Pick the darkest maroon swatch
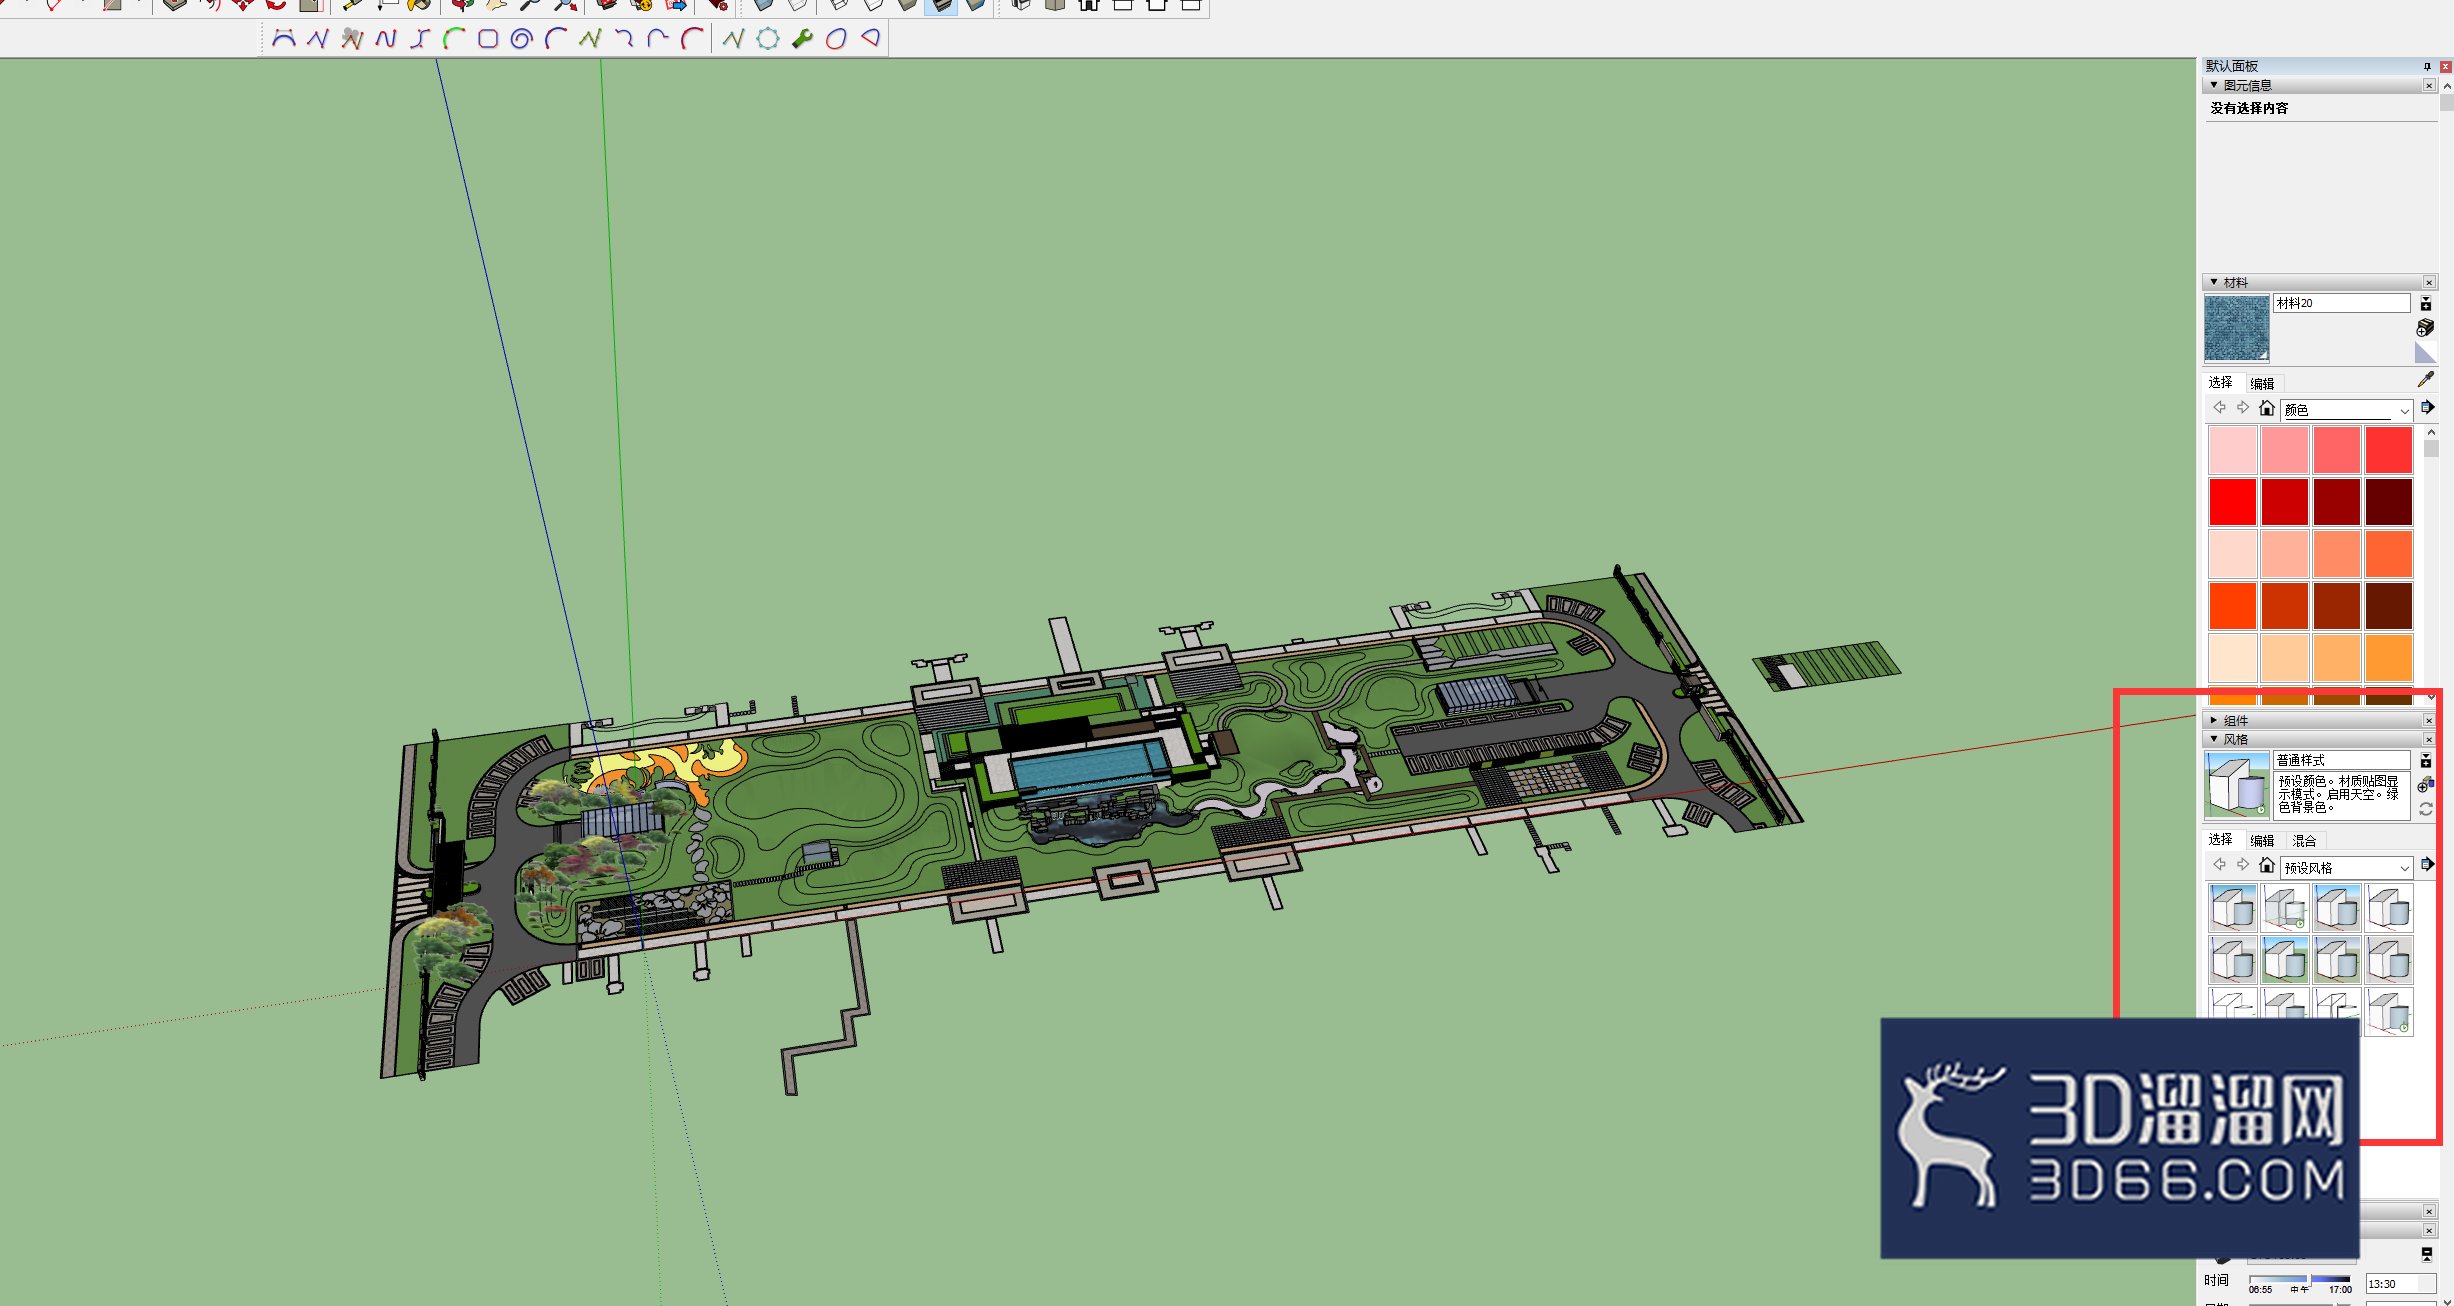The image size is (2454, 1306). tap(2389, 502)
